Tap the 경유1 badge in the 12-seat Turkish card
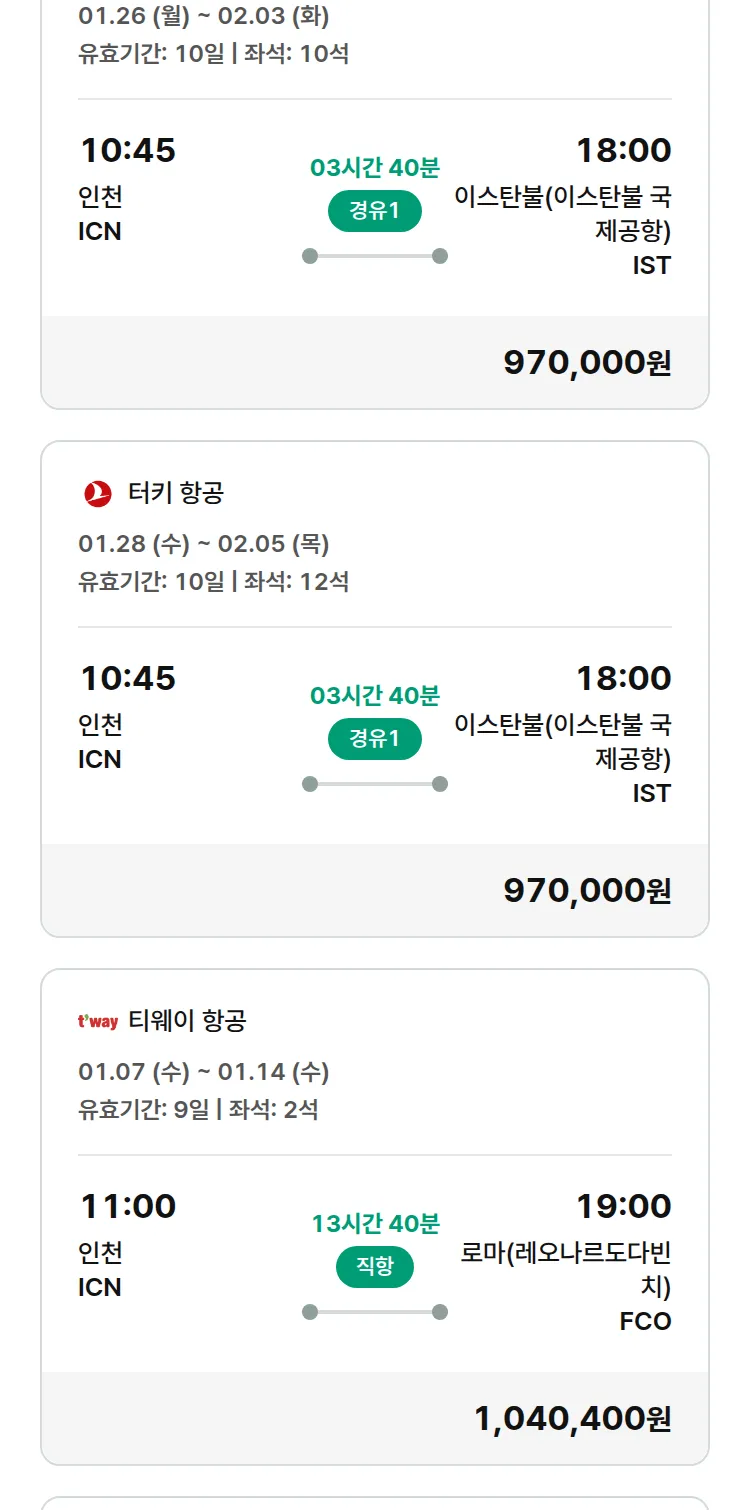The height and width of the screenshot is (1510, 750). (375, 739)
